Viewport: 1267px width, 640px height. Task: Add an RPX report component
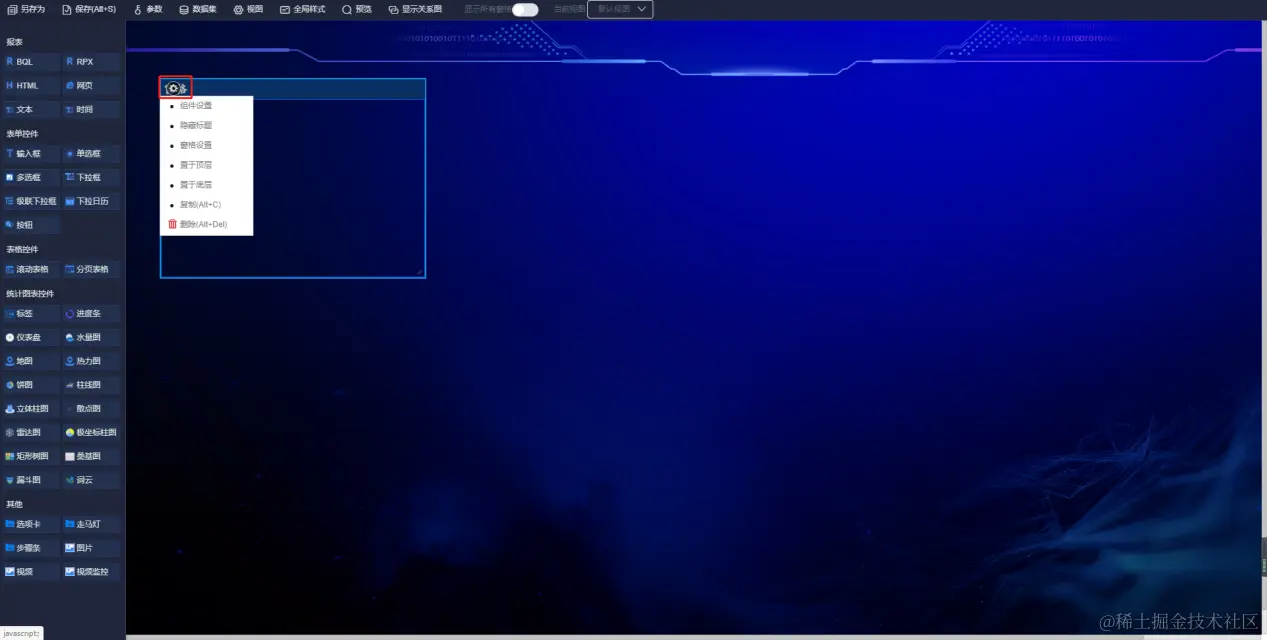click(91, 62)
